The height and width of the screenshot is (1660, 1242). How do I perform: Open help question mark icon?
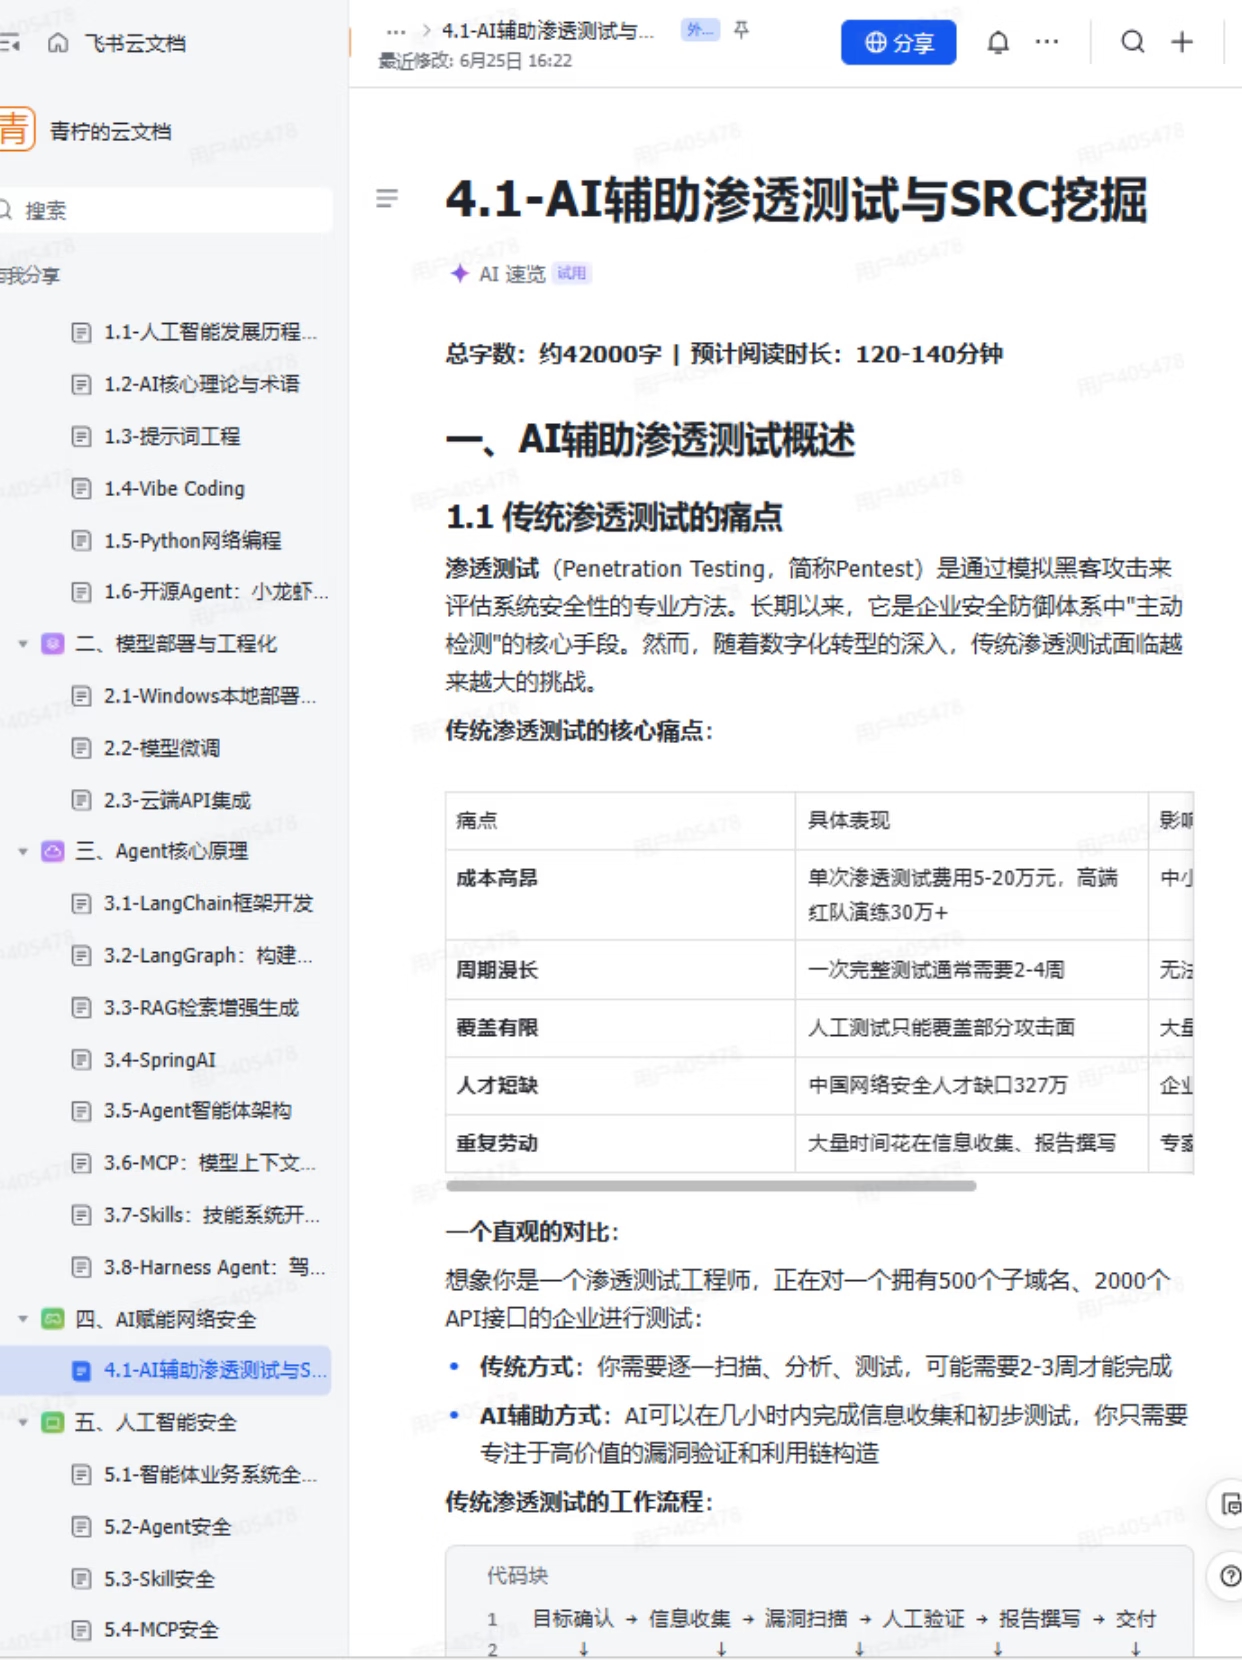point(1230,1577)
